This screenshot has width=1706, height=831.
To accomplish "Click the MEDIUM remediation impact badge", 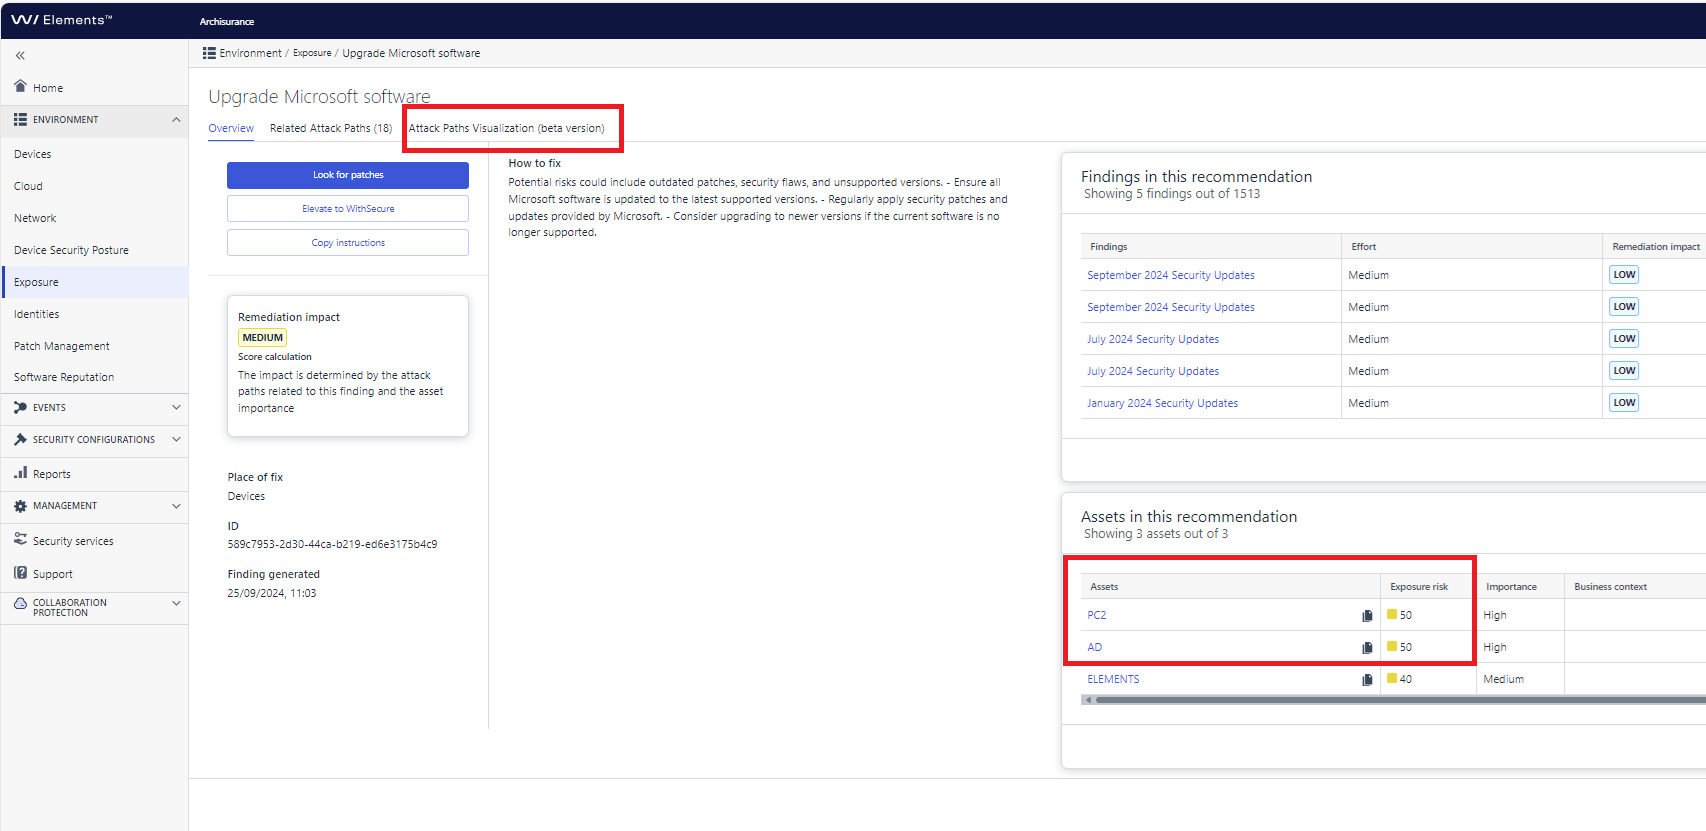I will (263, 338).
